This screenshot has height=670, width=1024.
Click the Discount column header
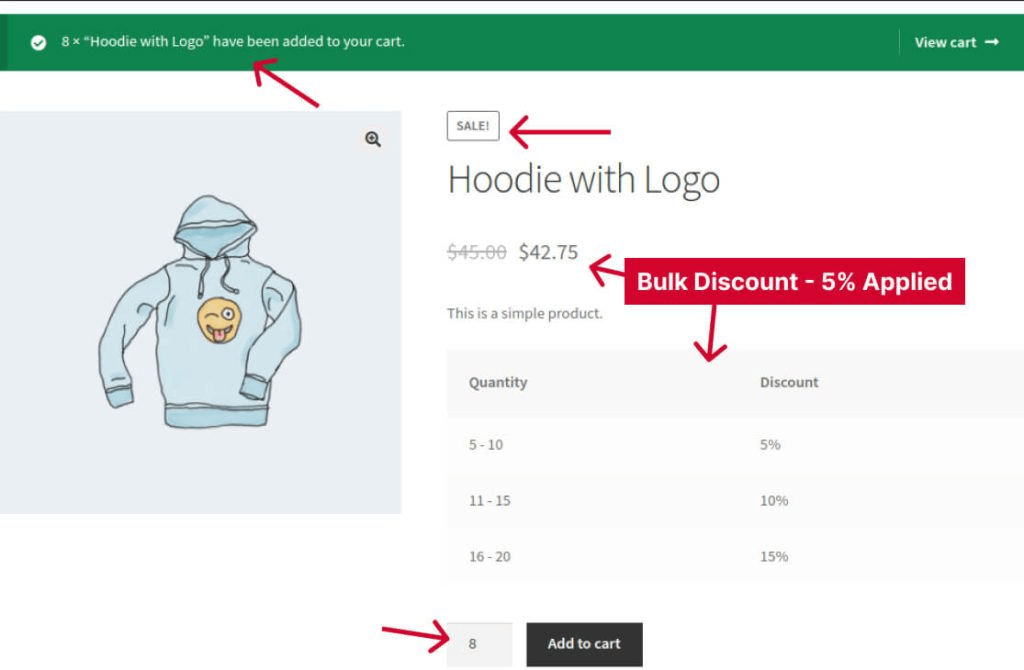click(x=789, y=382)
